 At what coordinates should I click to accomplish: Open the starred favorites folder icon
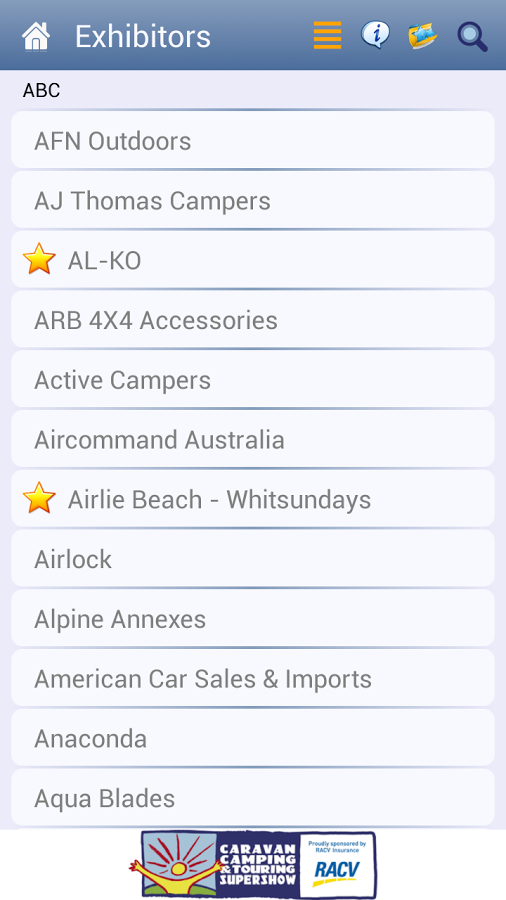(x=423, y=36)
